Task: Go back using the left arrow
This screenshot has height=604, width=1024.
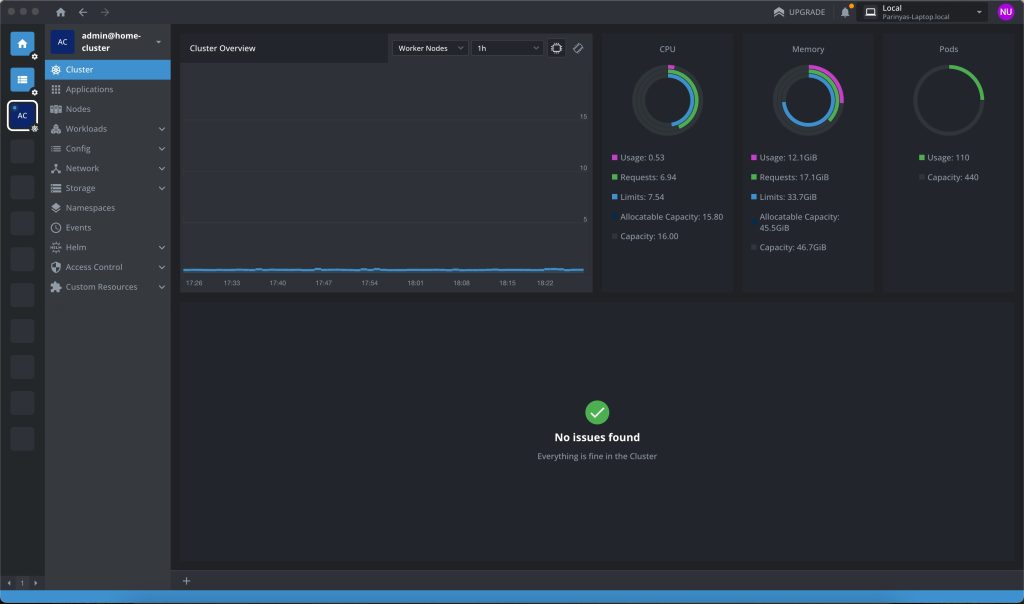Action: click(83, 12)
